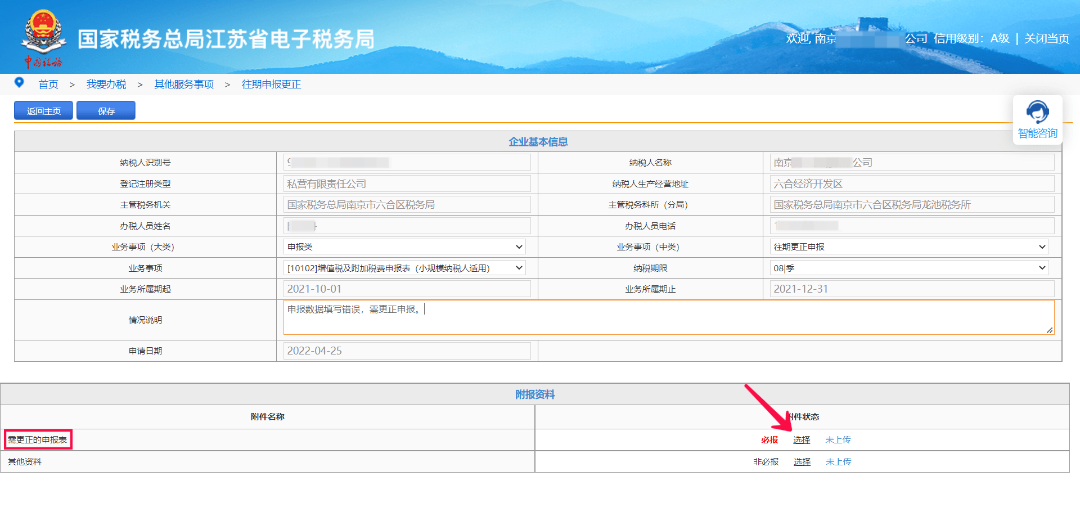Click the location pin icon in breadcrumb
The image size is (1080, 529).
(x=19, y=83)
